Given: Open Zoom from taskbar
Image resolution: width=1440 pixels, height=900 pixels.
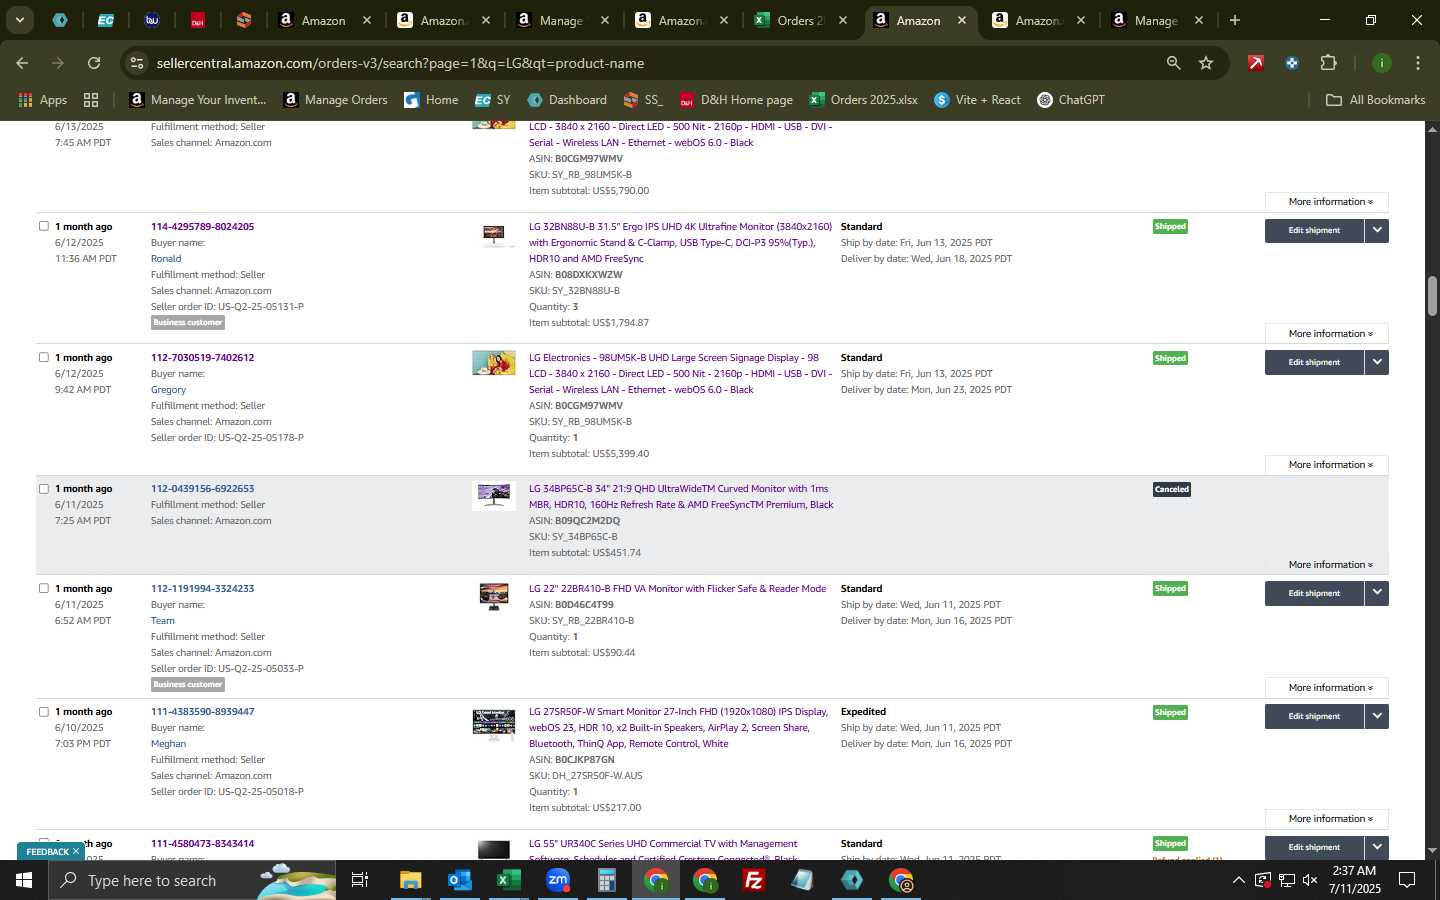Looking at the screenshot, I should 558,880.
